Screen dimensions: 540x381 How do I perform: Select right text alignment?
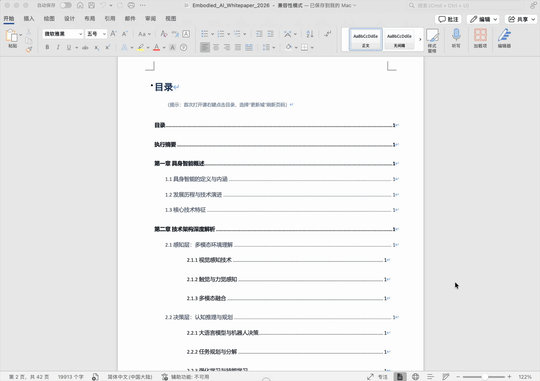(x=227, y=47)
